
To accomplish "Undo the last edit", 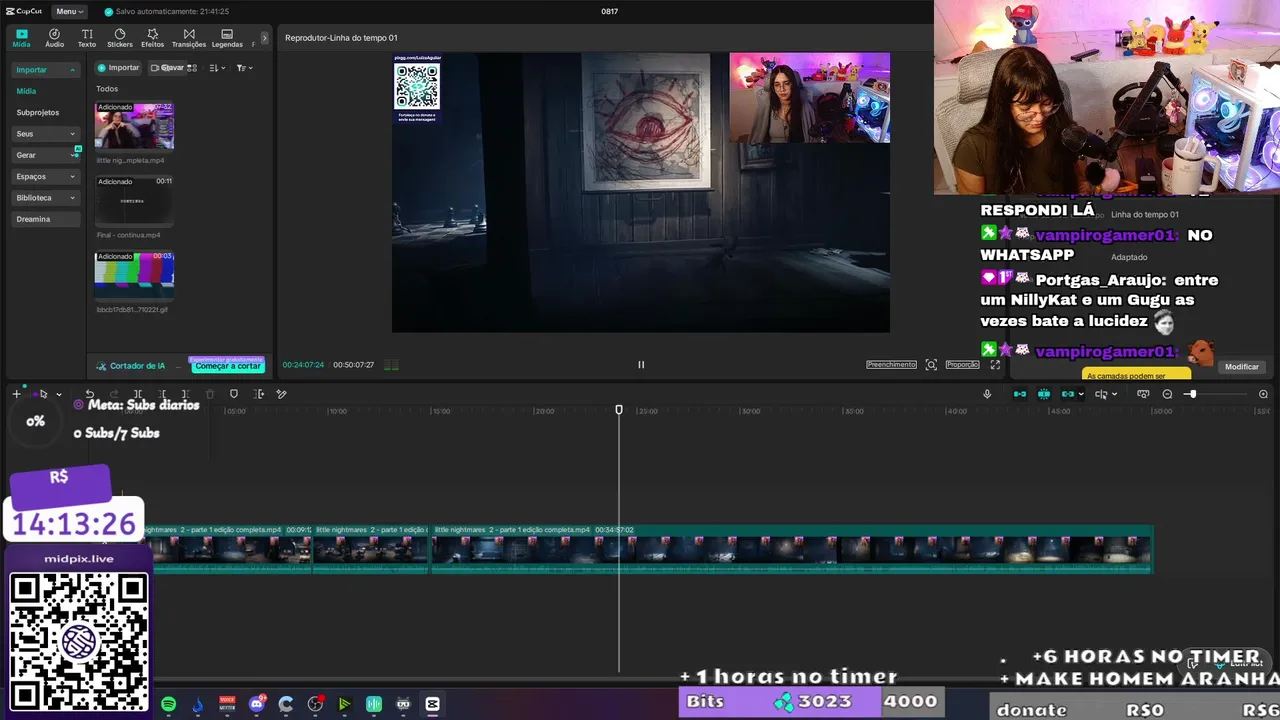I will pyautogui.click(x=90, y=394).
